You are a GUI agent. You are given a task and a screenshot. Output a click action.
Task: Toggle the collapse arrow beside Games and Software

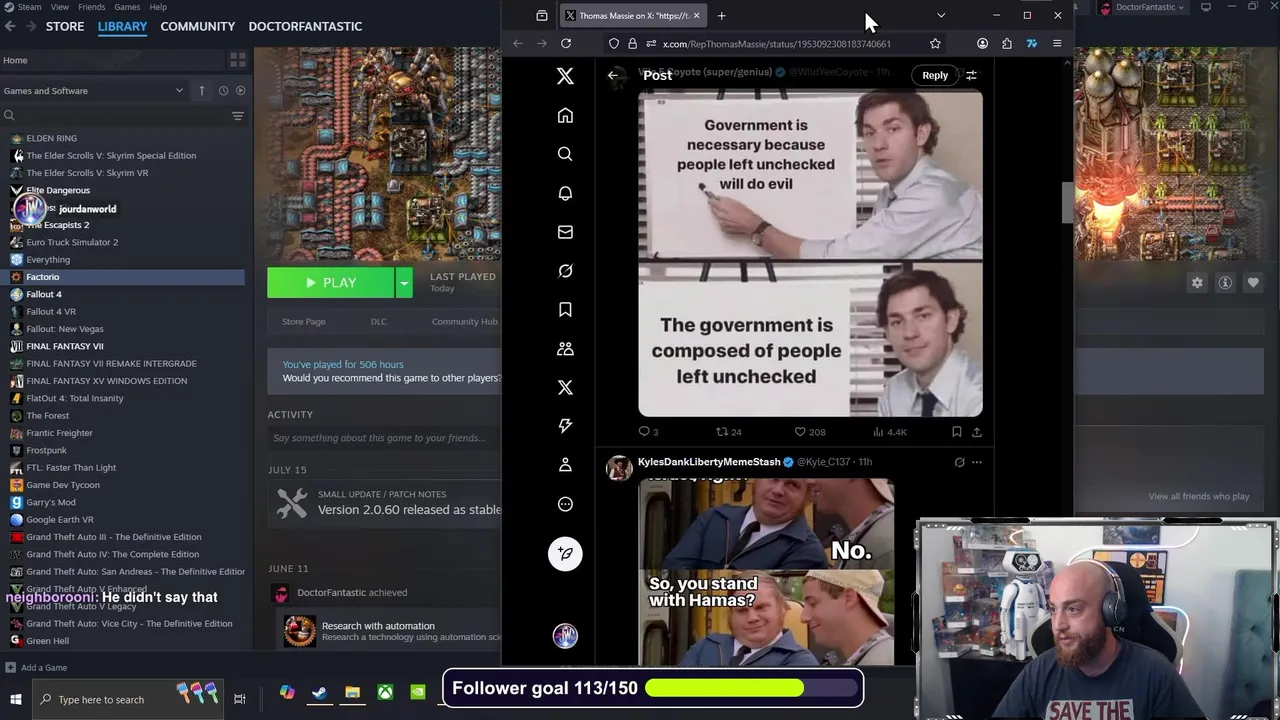click(201, 90)
